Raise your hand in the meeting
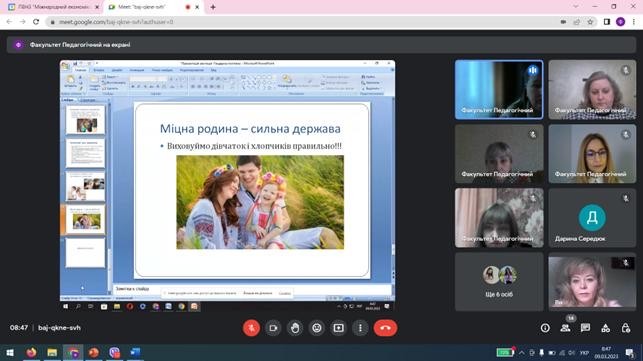 coord(295,328)
